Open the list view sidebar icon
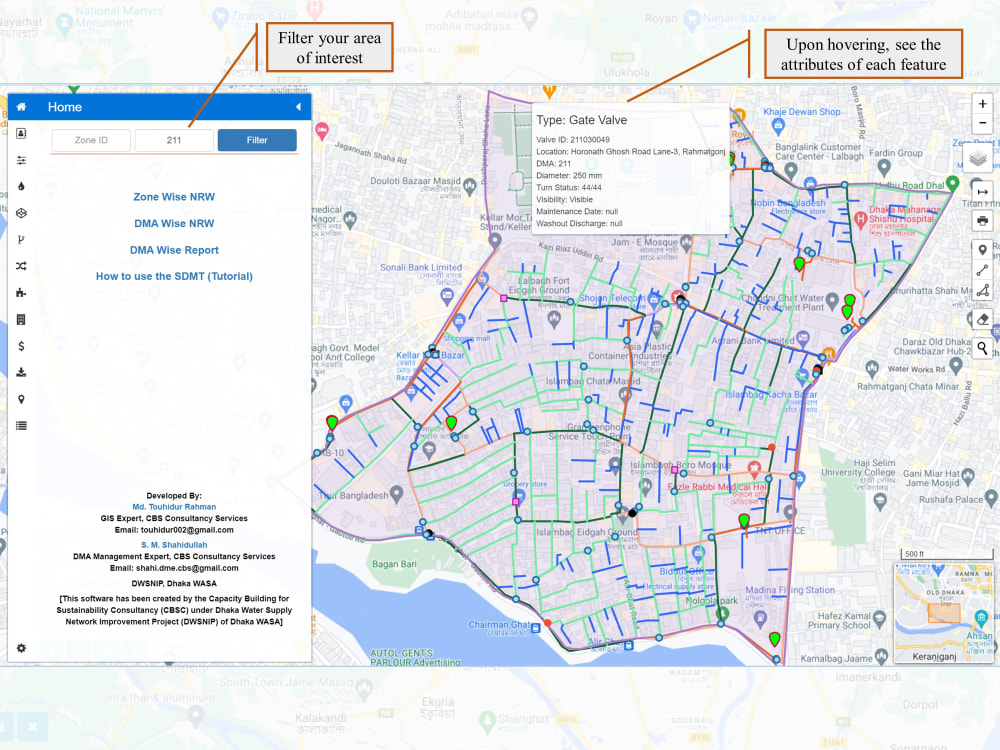 21,425
